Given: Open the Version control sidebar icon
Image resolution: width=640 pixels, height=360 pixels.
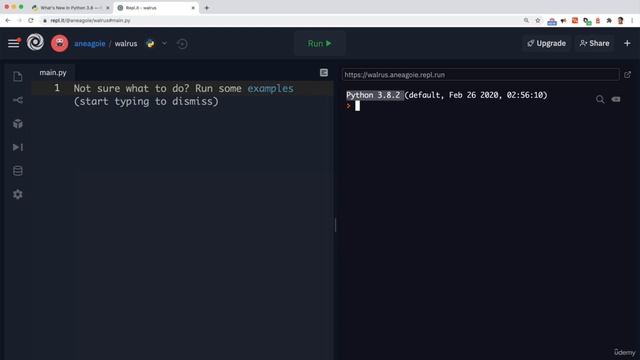Looking at the screenshot, I should click(18, 100).
